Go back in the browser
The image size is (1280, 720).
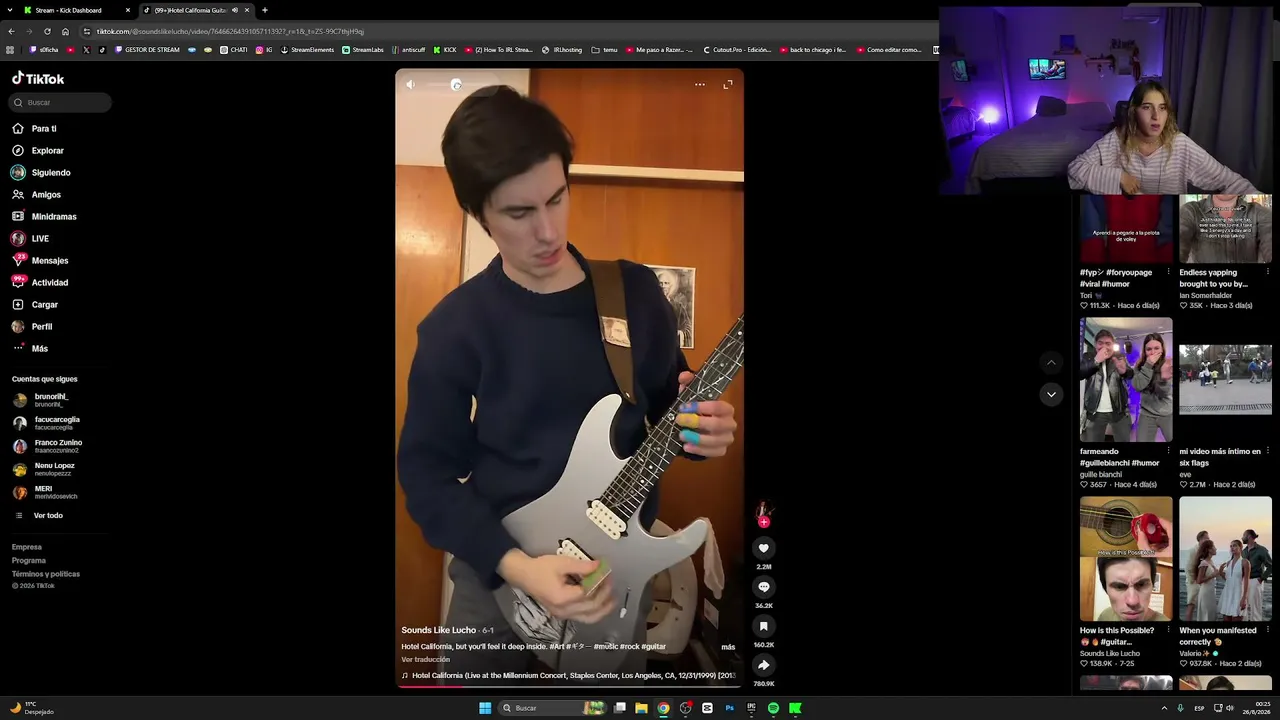[11, 31]
